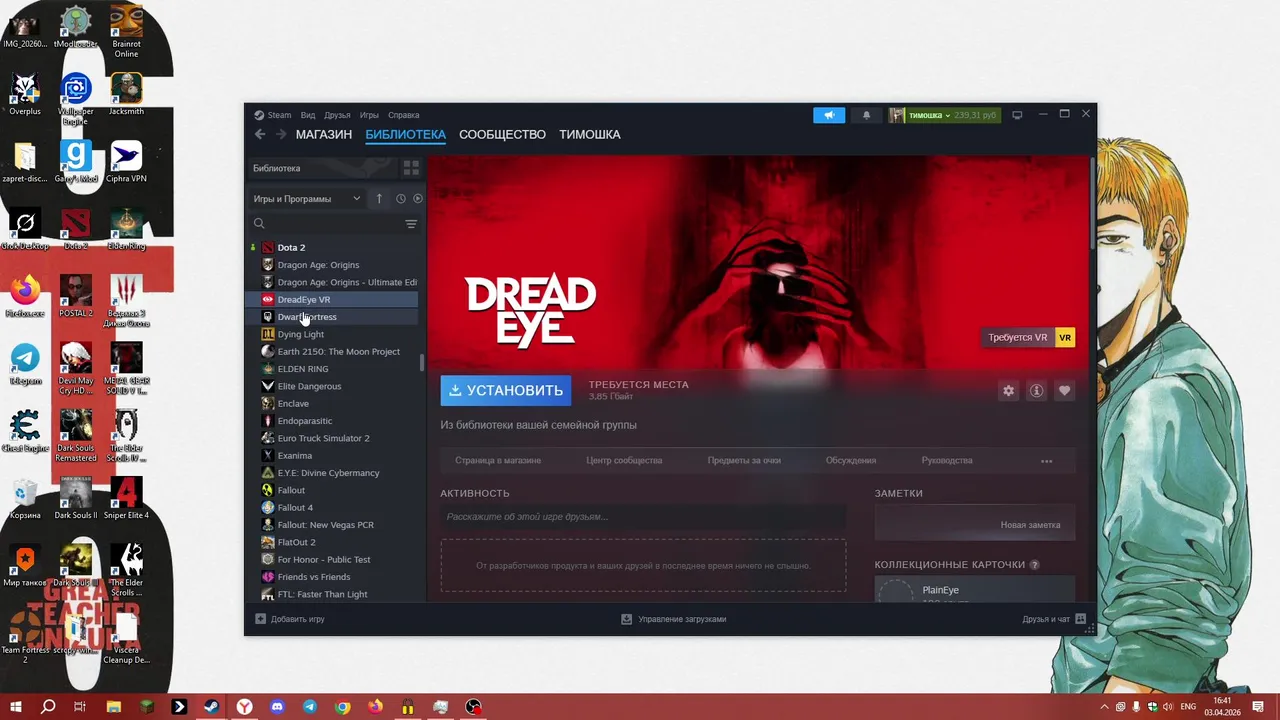Click Cheat Engine desktop shortcut
This screenshot has height=720, width=1280.
pos(25,430)
